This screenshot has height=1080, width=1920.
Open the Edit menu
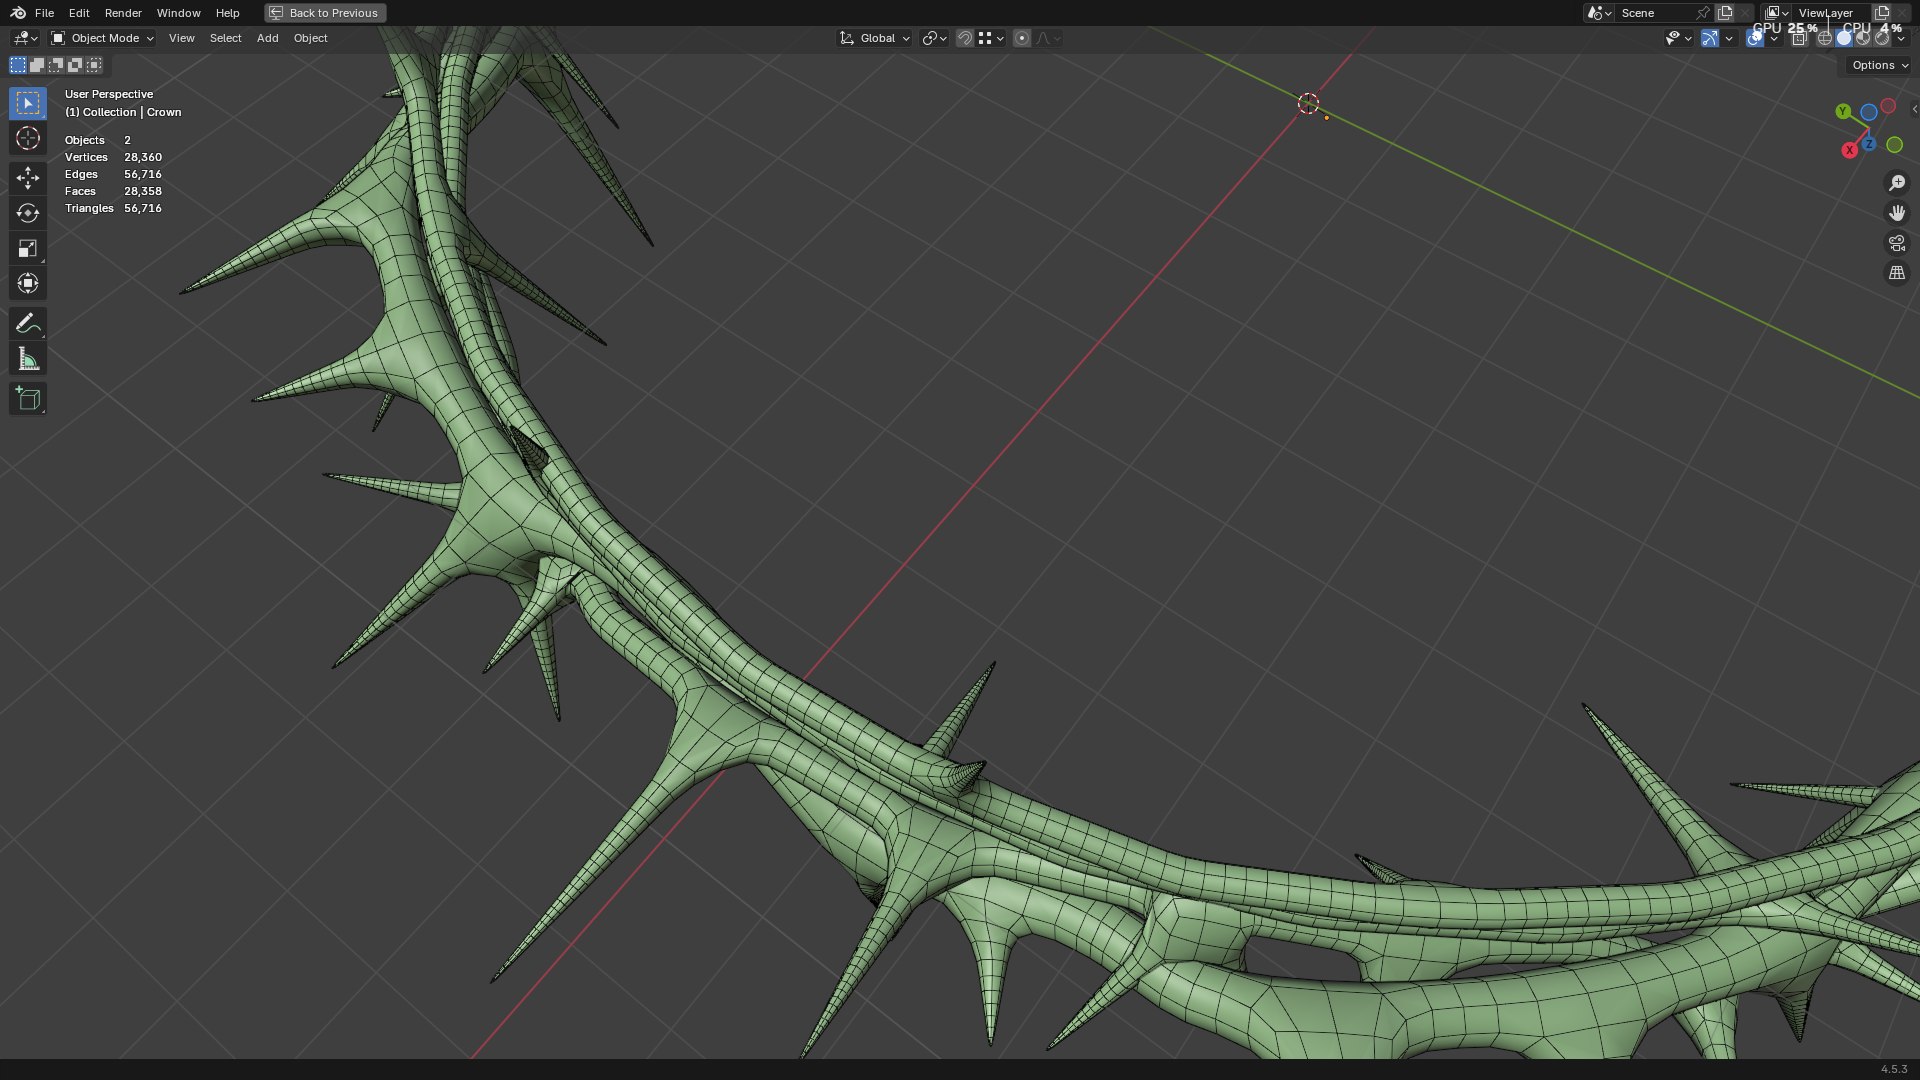[x=79, y=13]
